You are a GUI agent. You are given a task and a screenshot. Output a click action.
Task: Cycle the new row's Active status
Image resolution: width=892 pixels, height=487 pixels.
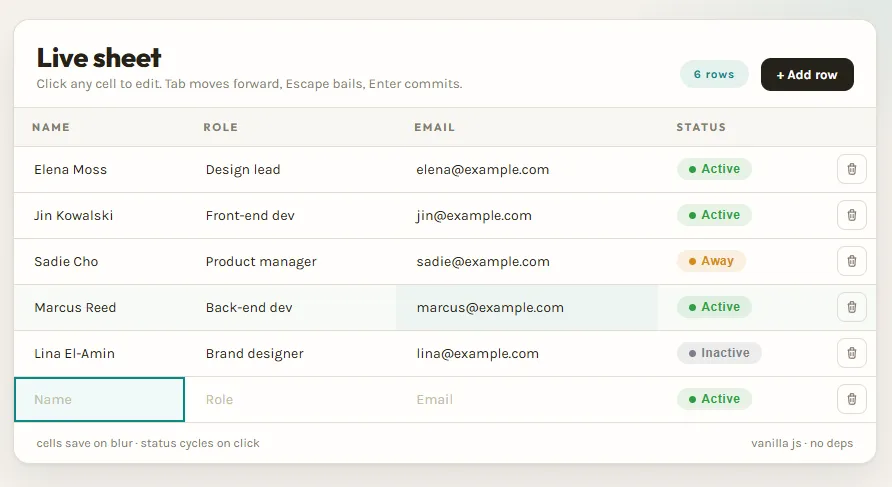tap(714, 399)
